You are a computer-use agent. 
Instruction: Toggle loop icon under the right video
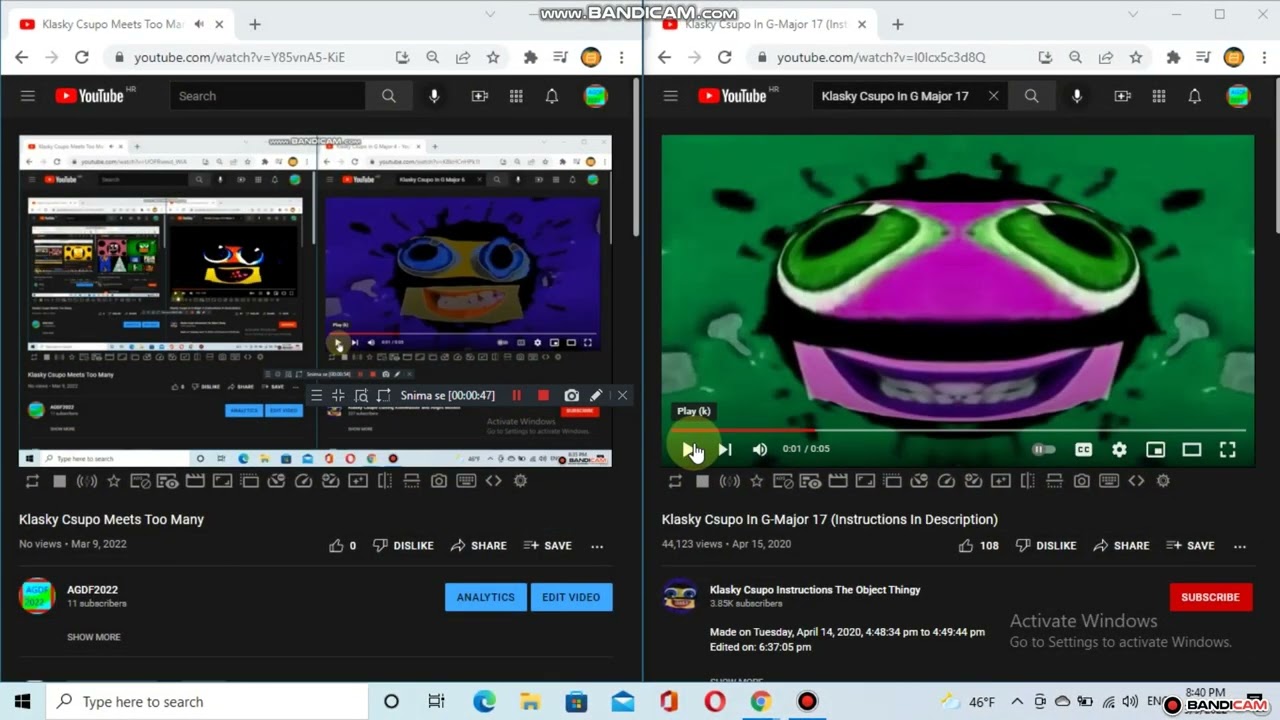click(675, 481)
